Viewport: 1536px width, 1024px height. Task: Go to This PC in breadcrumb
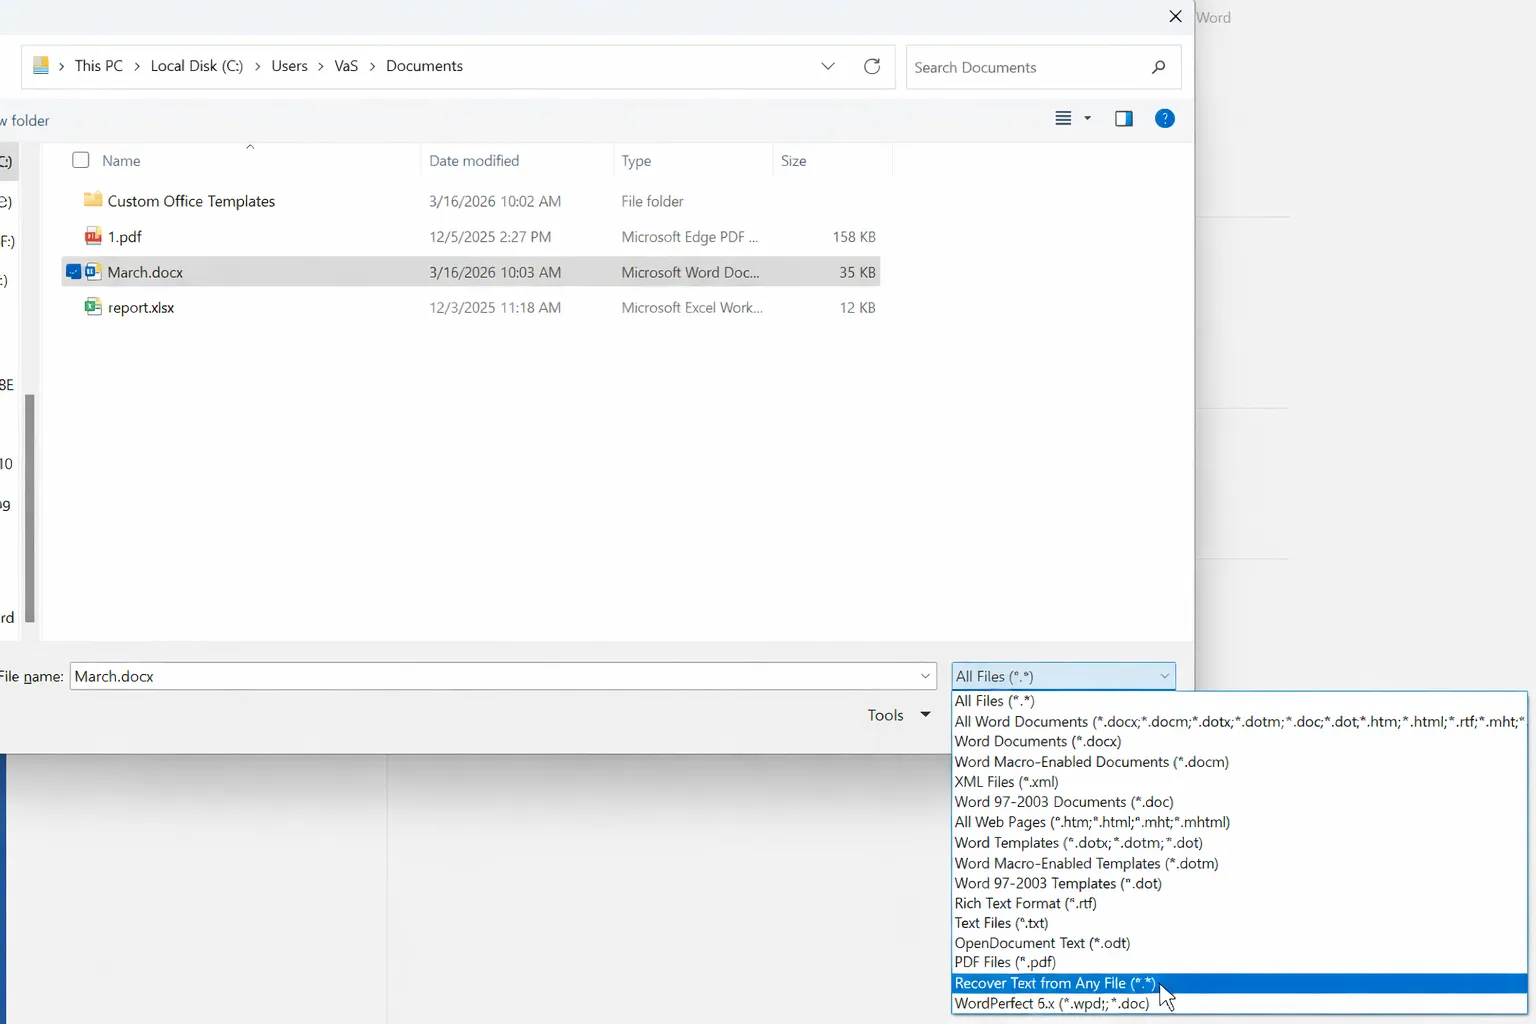click(x=99, y=66)
